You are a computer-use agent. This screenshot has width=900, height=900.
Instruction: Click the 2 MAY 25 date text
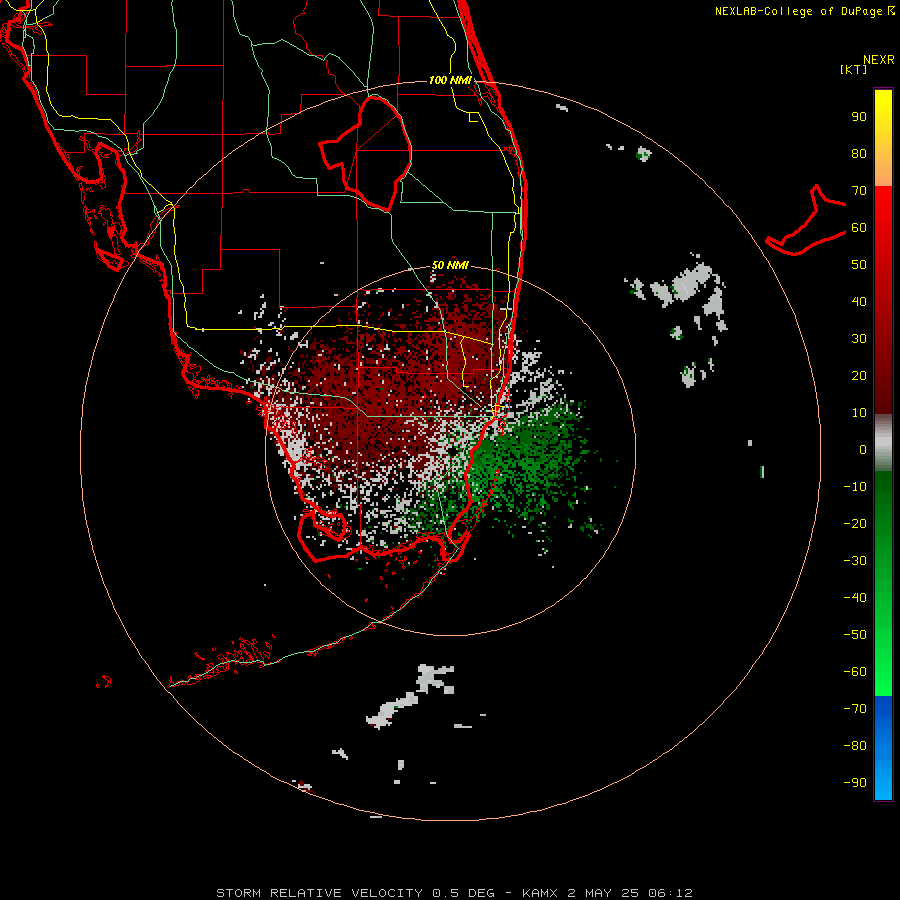(x=602, y=893)
